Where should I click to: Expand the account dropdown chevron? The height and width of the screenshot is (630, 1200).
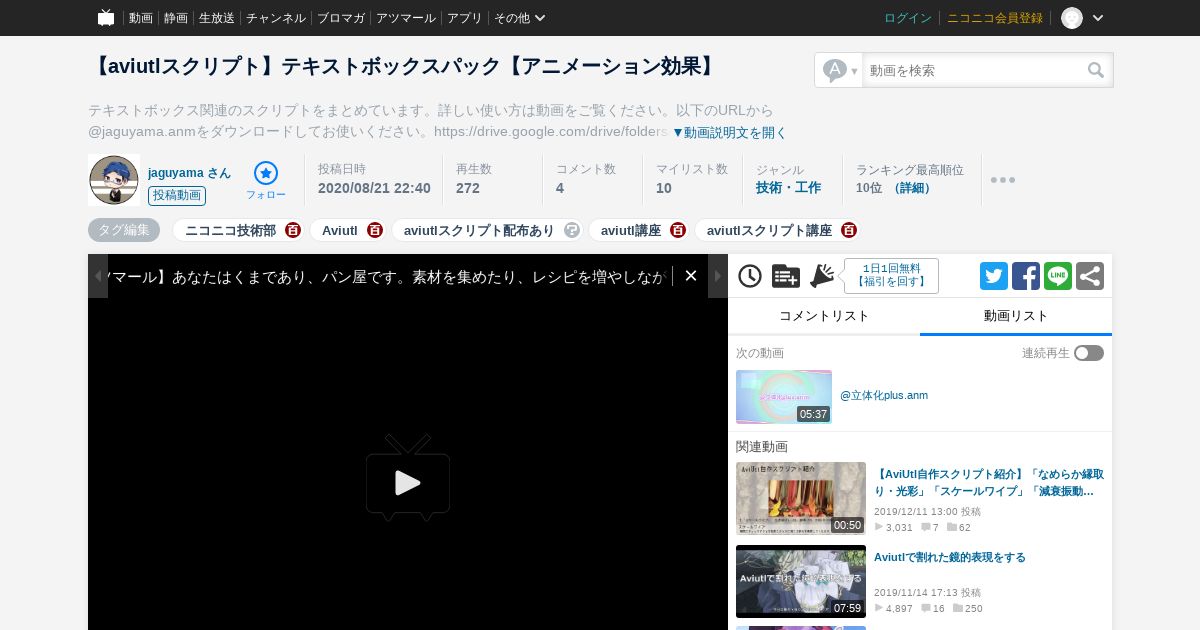pyautogui.click(x=1098, y=18)
